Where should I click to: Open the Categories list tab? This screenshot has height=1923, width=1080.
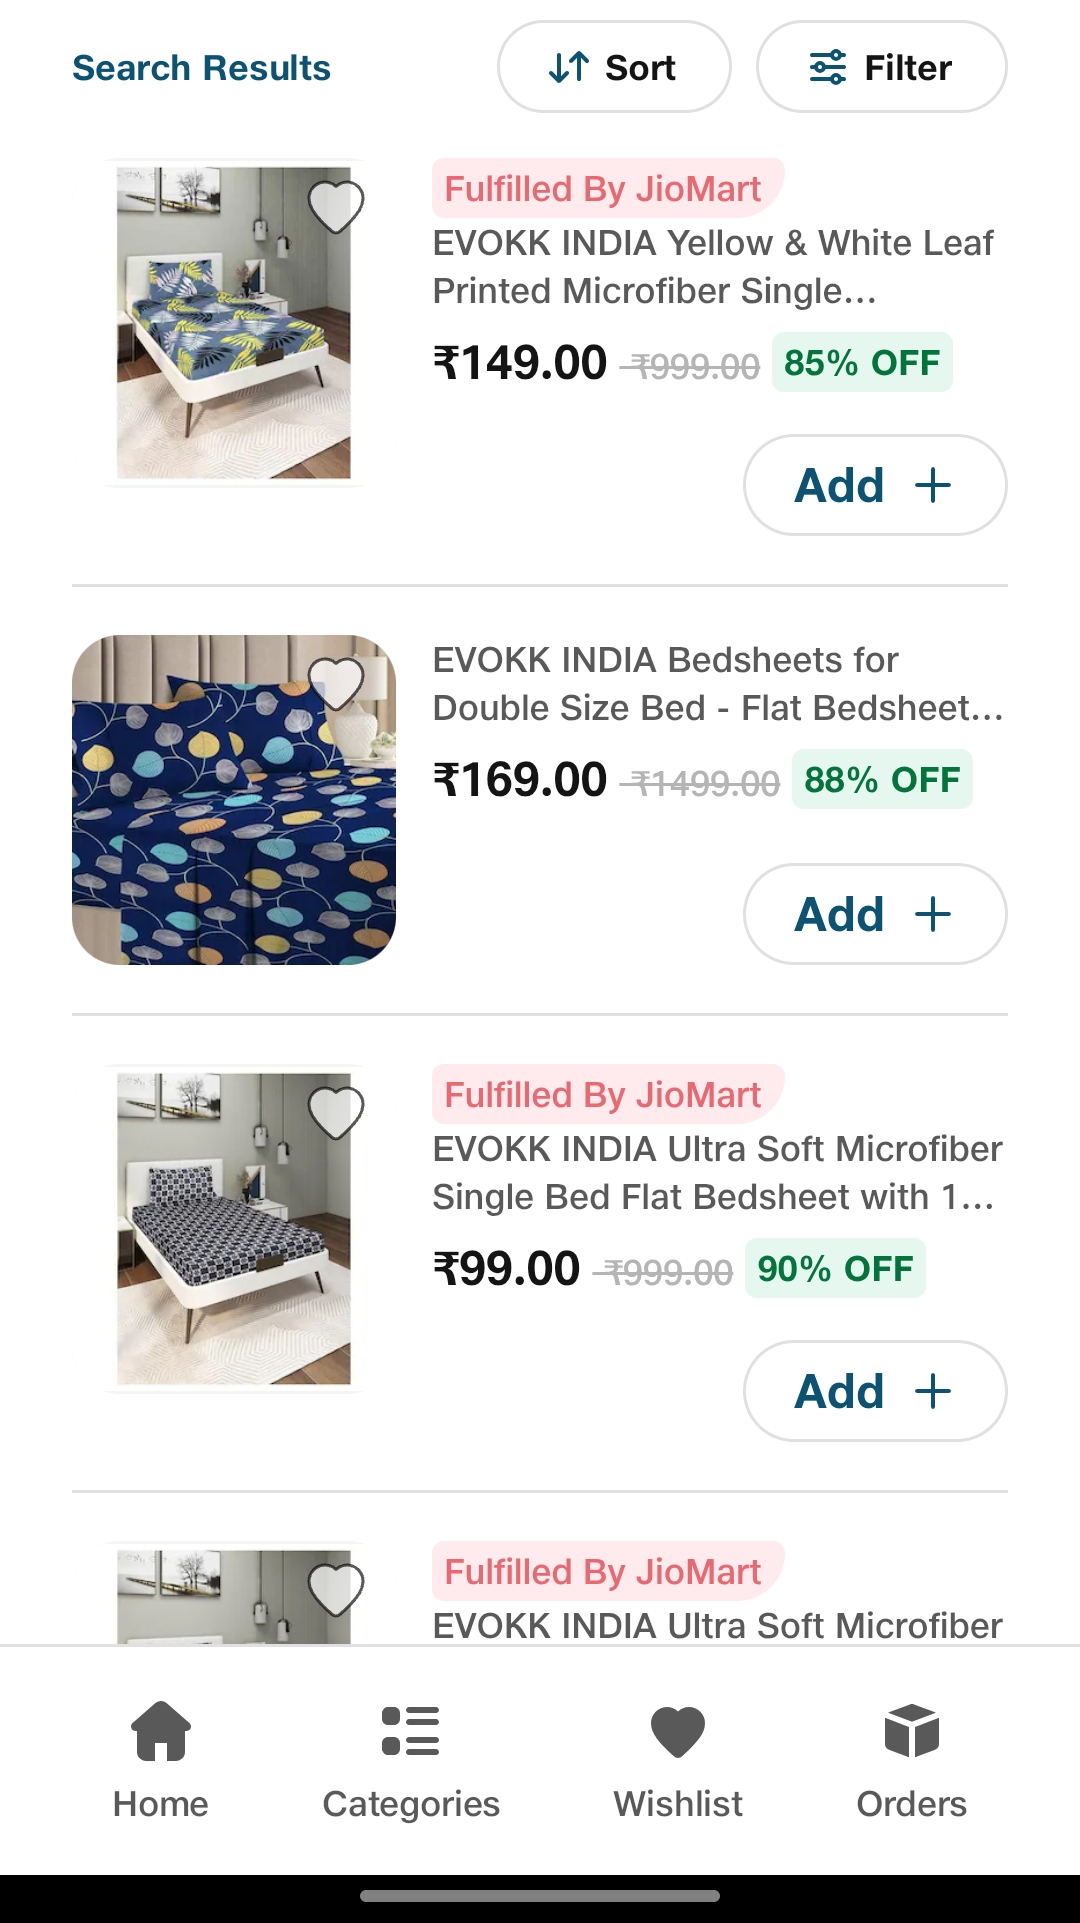tap(411, 1760)
